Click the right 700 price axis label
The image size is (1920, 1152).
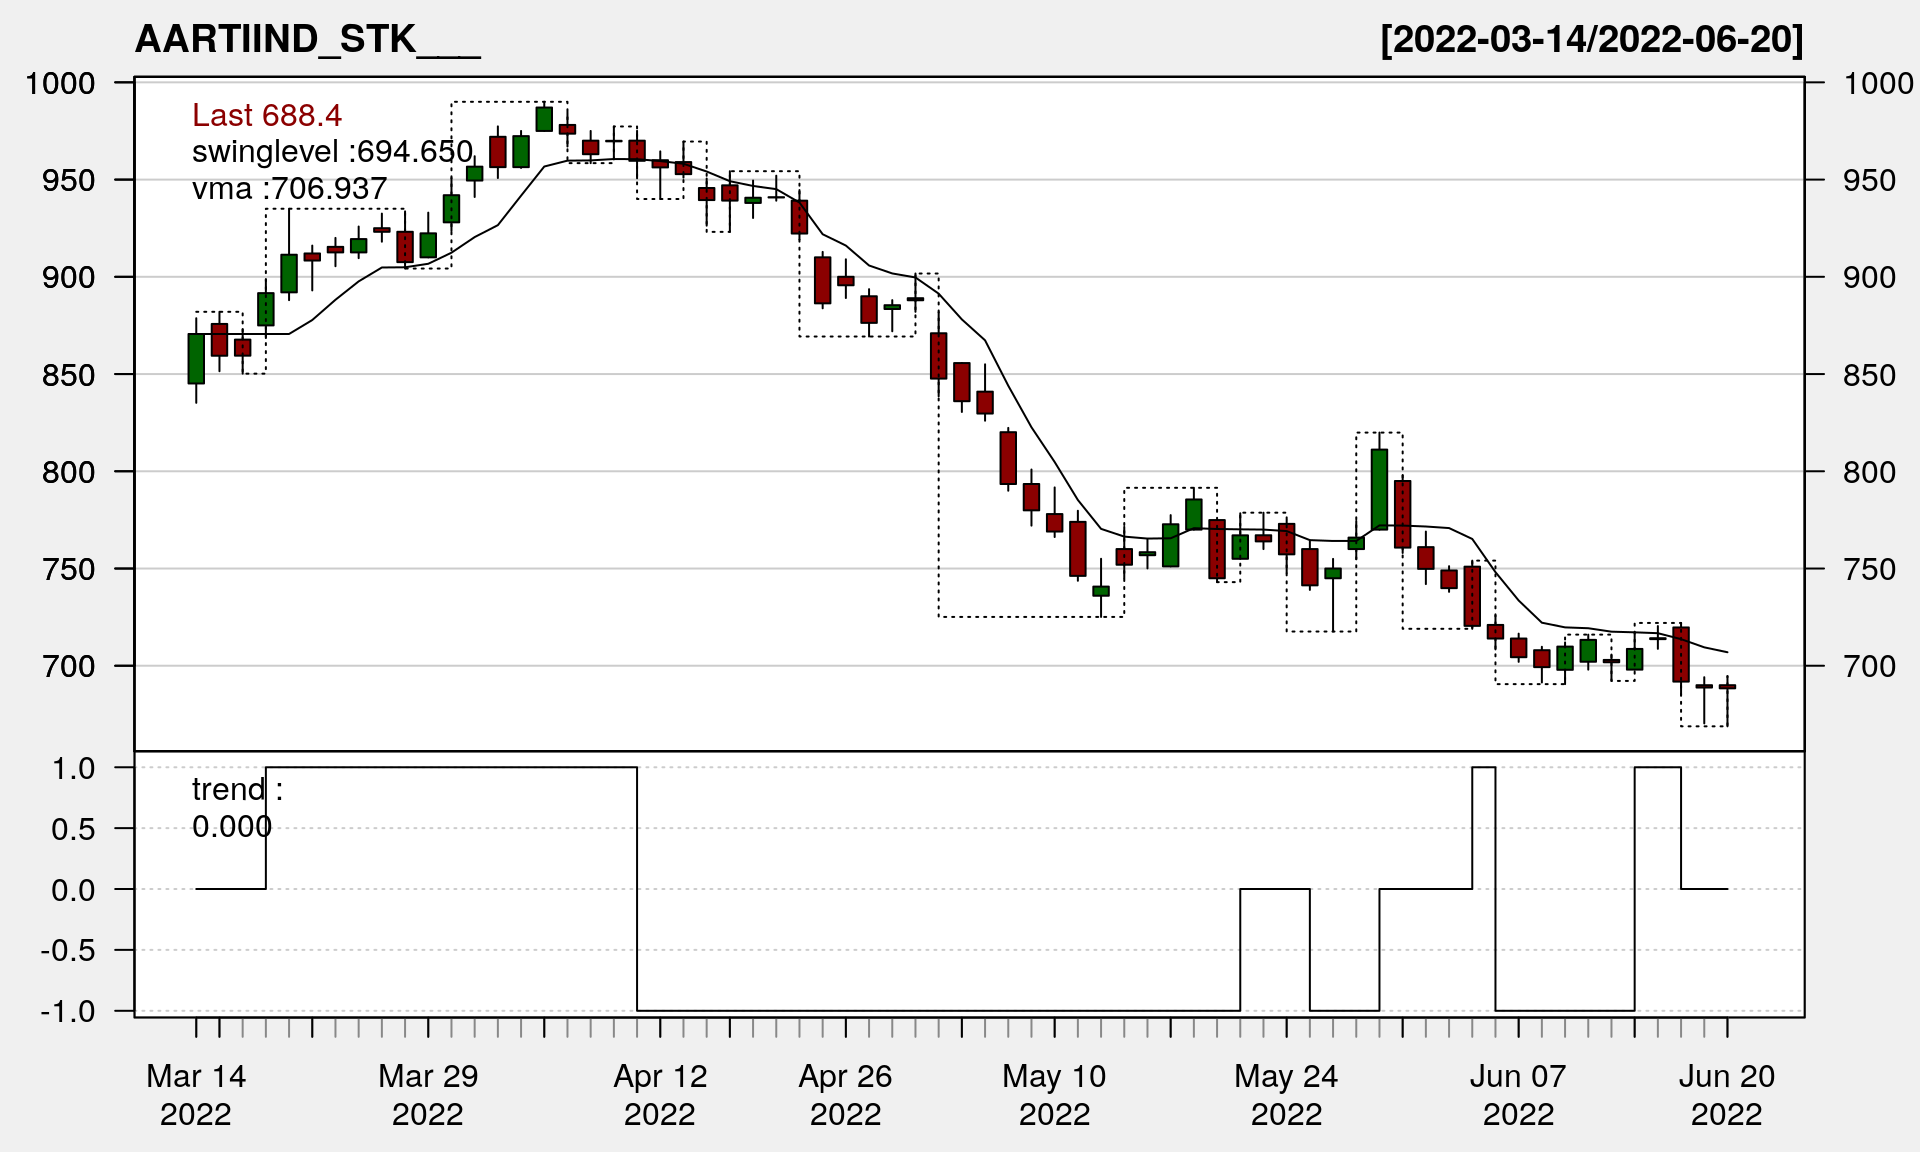point(1869,666)
